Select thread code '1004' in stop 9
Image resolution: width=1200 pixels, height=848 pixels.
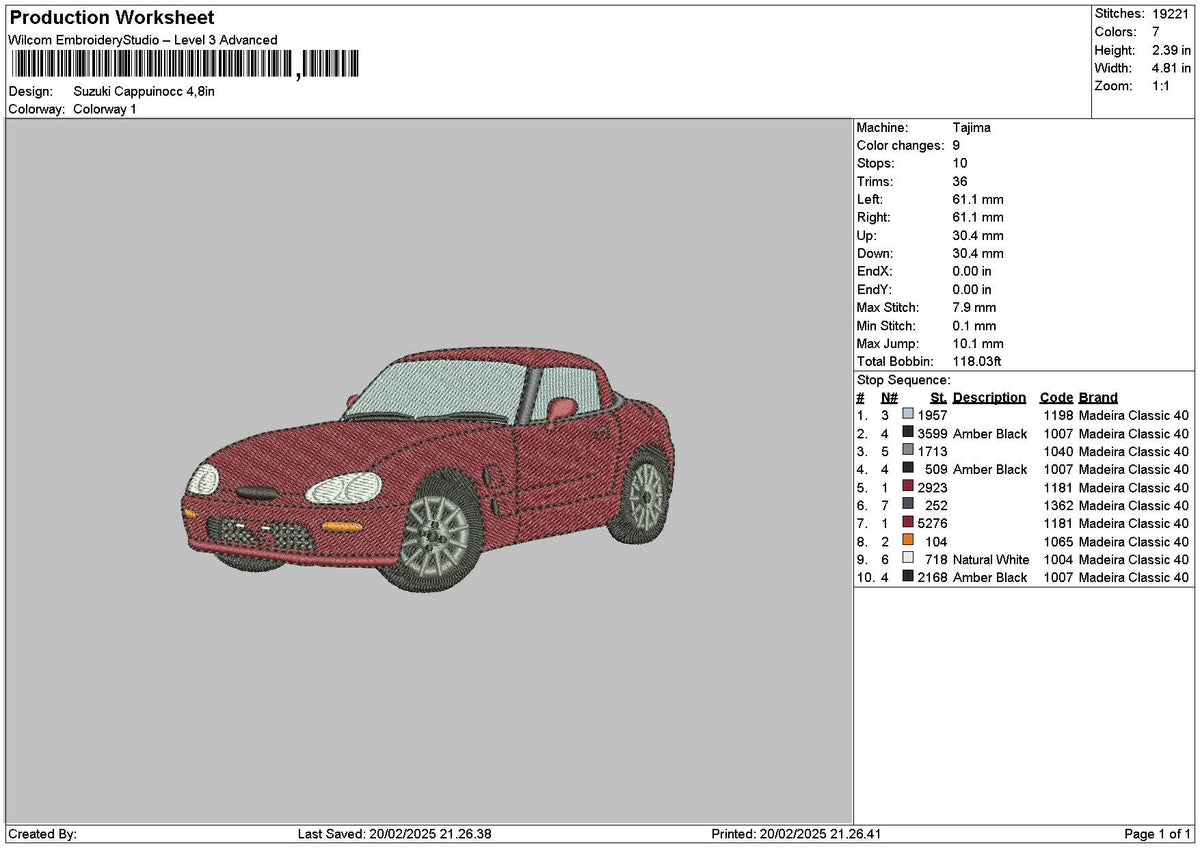click(1058, 559)
